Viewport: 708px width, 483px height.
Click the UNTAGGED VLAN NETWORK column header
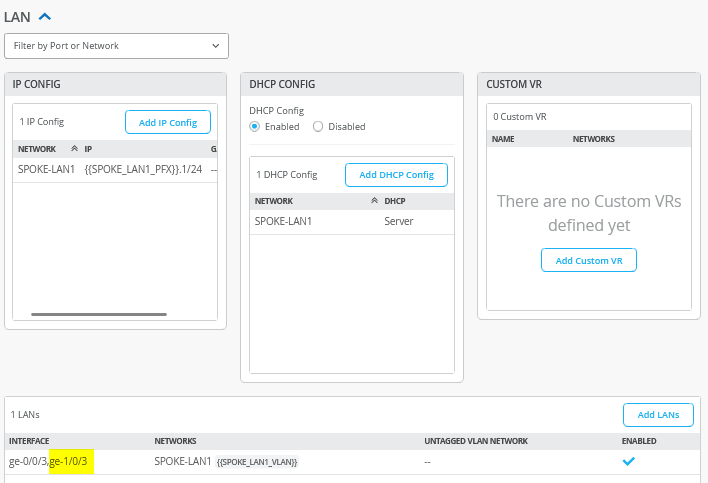pyautogui.click(x=476, y=441)
